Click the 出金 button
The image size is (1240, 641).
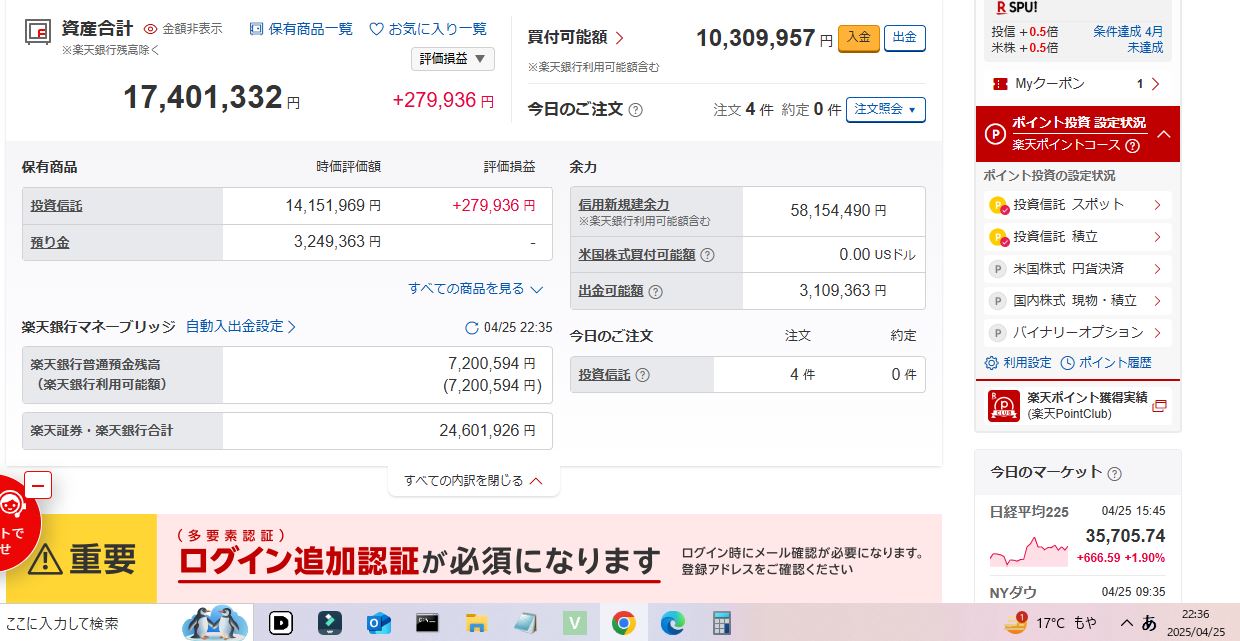click(x=905, y=38)
